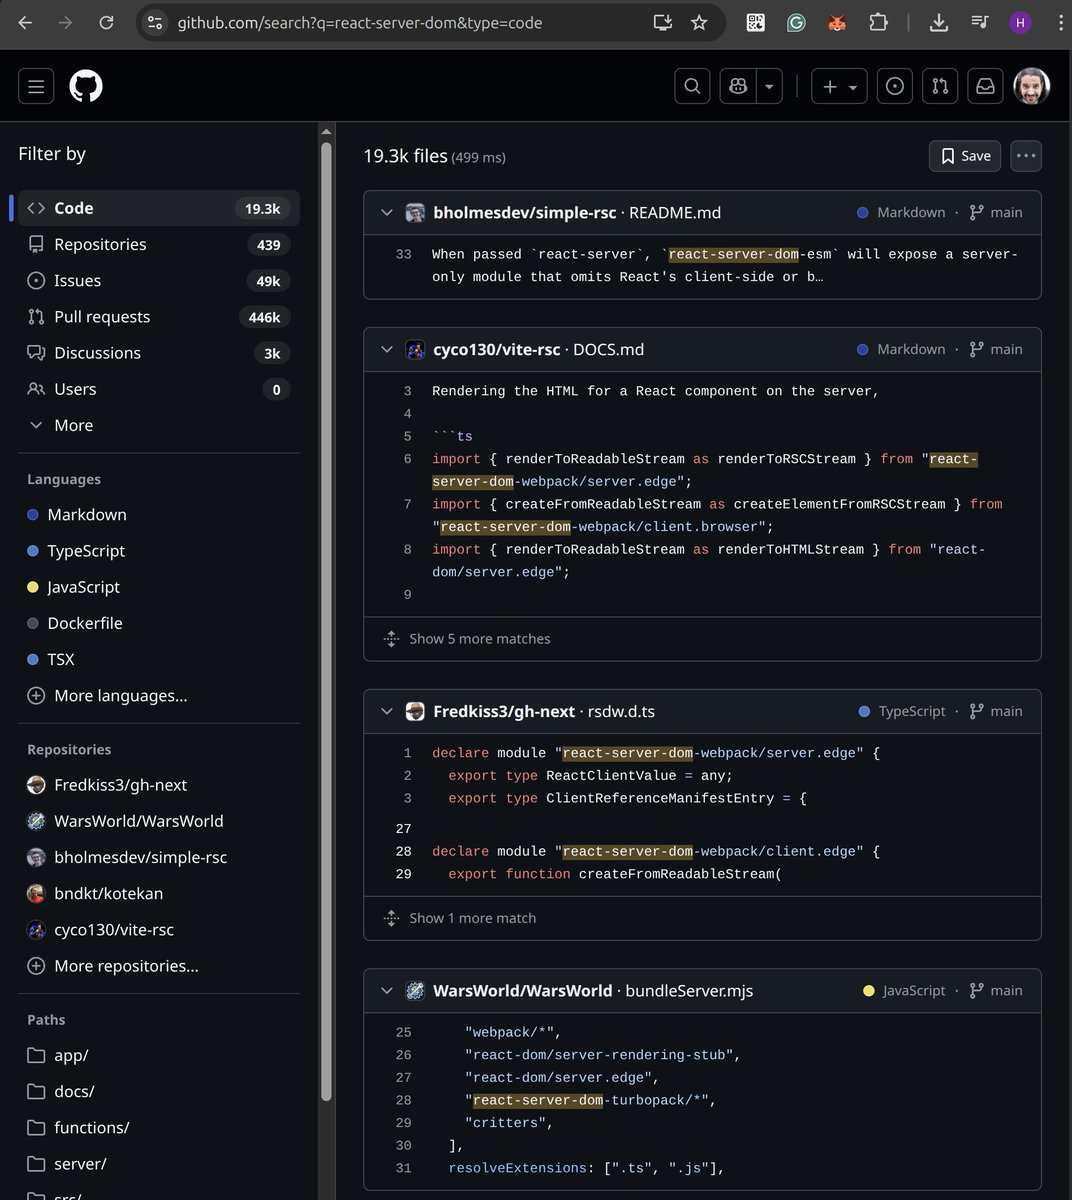The image size is (1072, 1200).
Task: Collapse the bholmesdev/simple-rsc result
Action: (x=387, y=212)
